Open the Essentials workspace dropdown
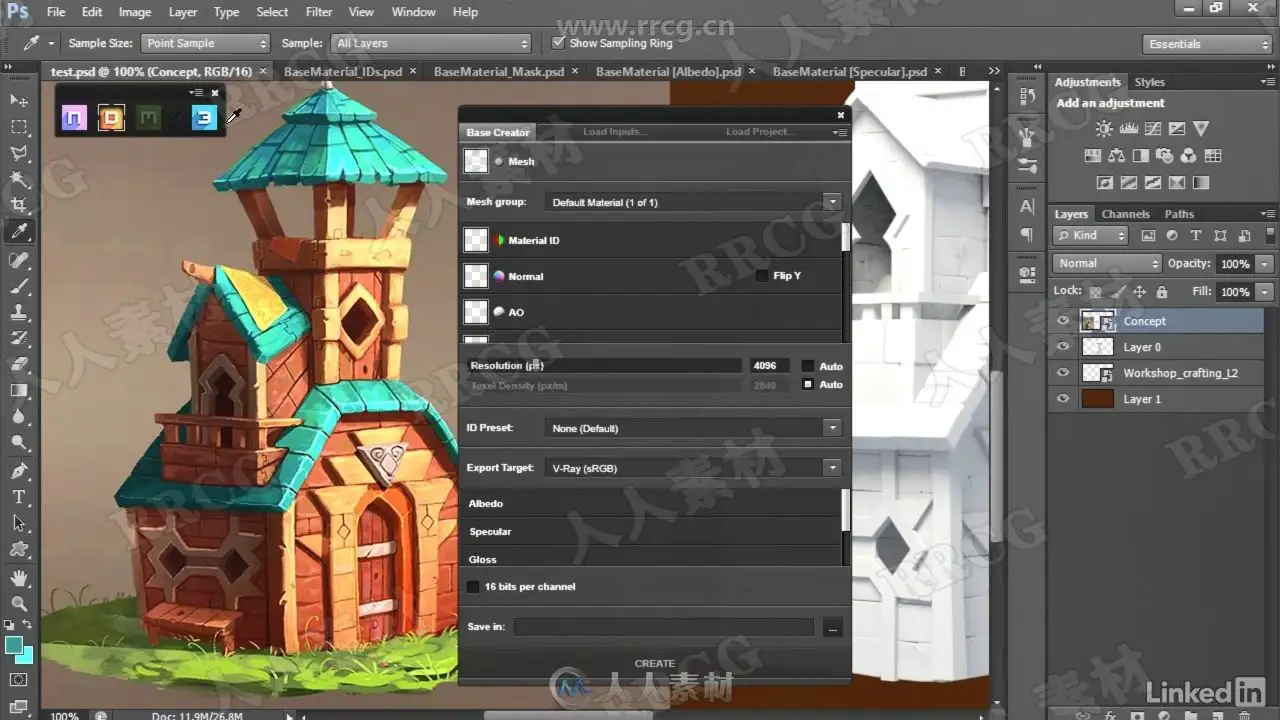This screenshot has height=720, width=1280. pos(1207,44)
